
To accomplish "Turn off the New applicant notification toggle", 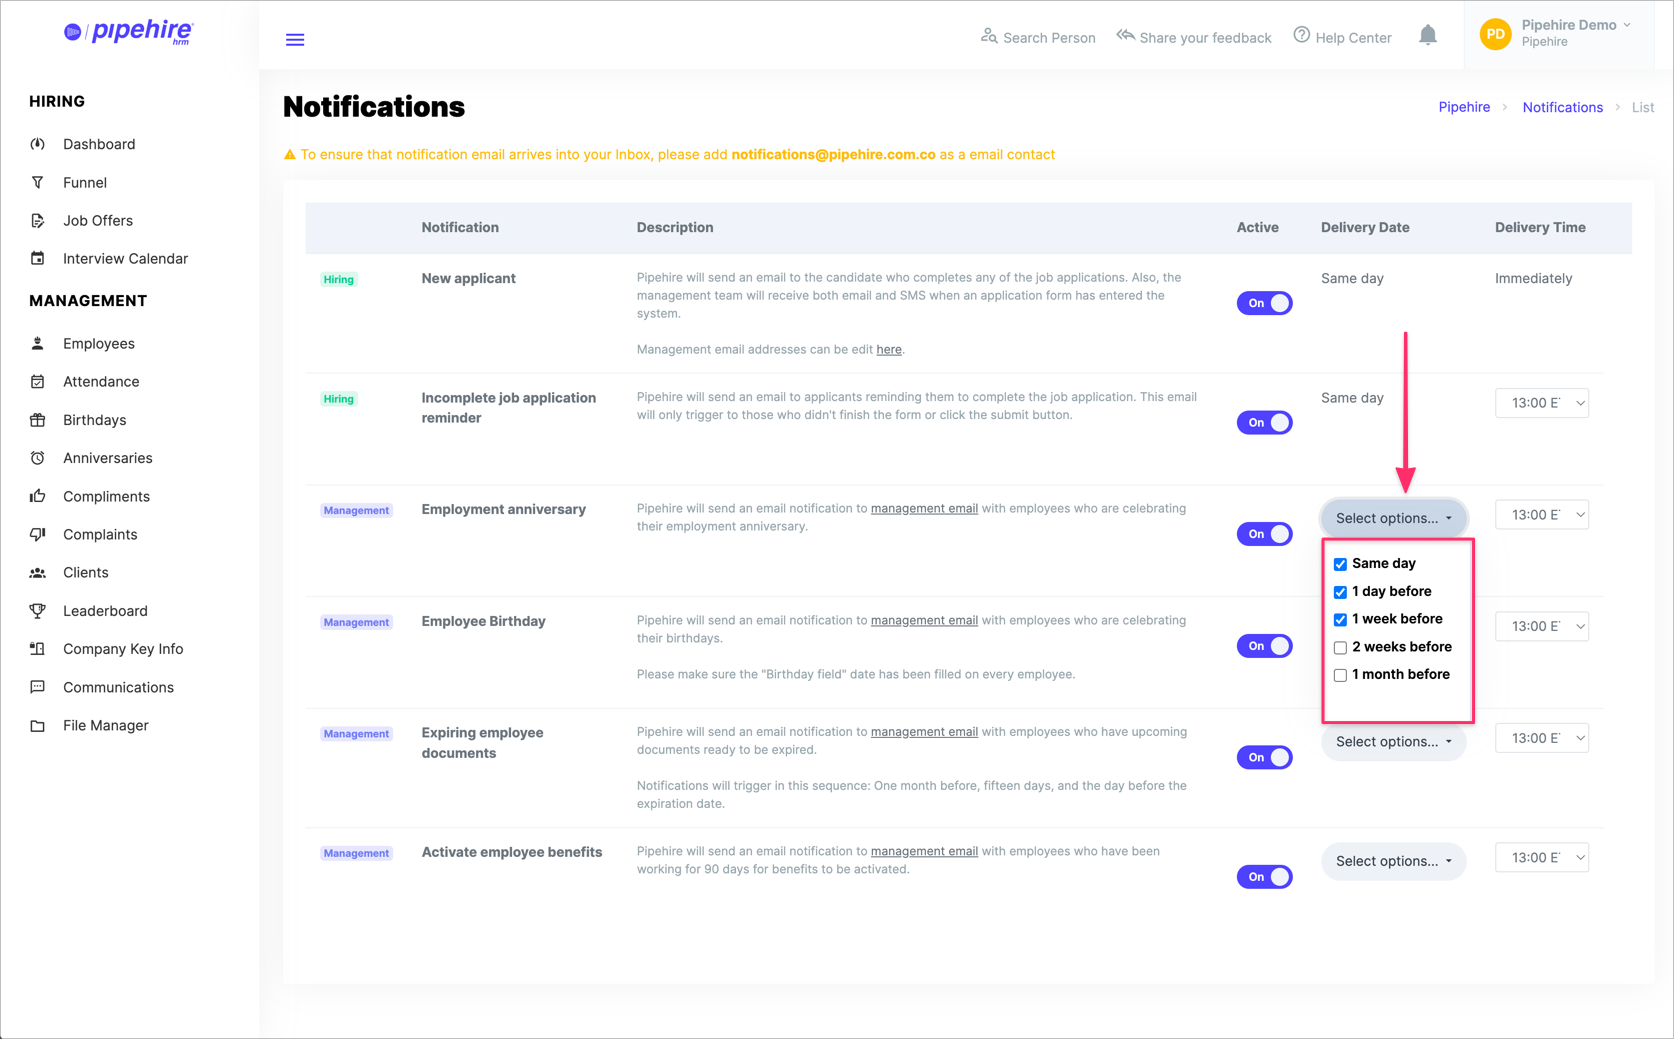I will (x=1264, y=303).
